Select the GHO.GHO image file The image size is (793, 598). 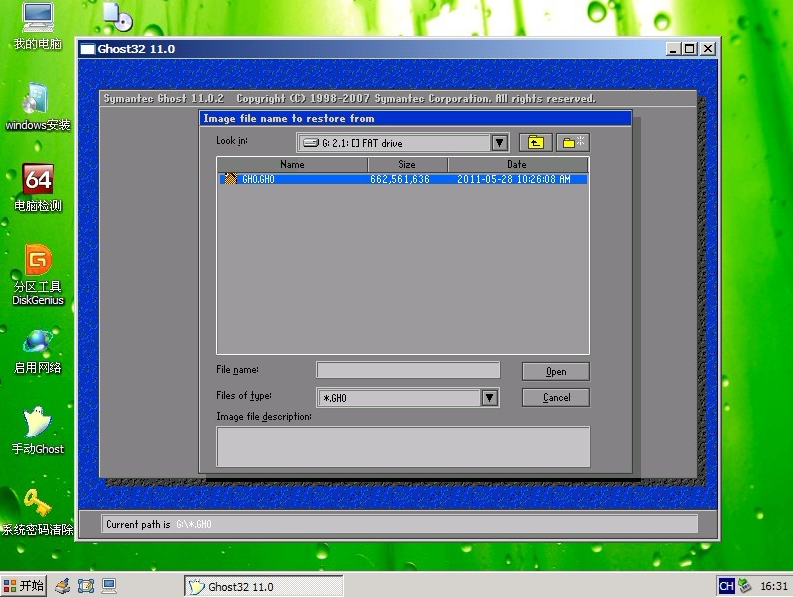coord(403,179)
